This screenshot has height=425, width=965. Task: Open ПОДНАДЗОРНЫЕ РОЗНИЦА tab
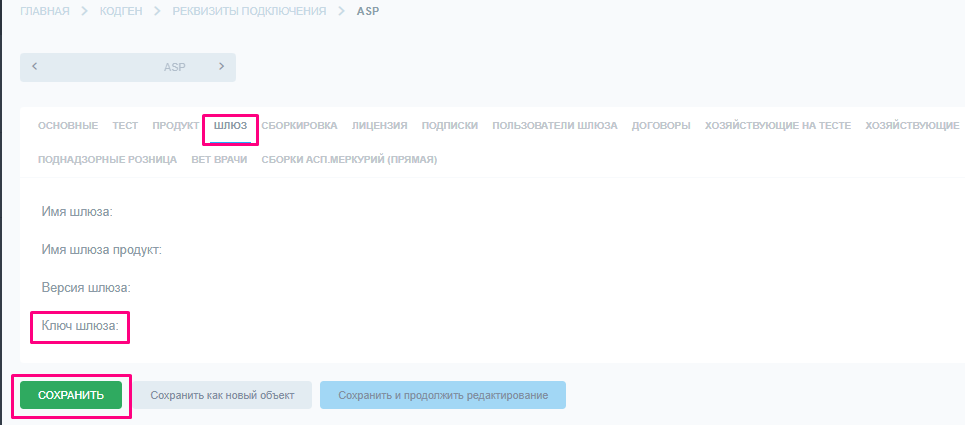(107, 160)
